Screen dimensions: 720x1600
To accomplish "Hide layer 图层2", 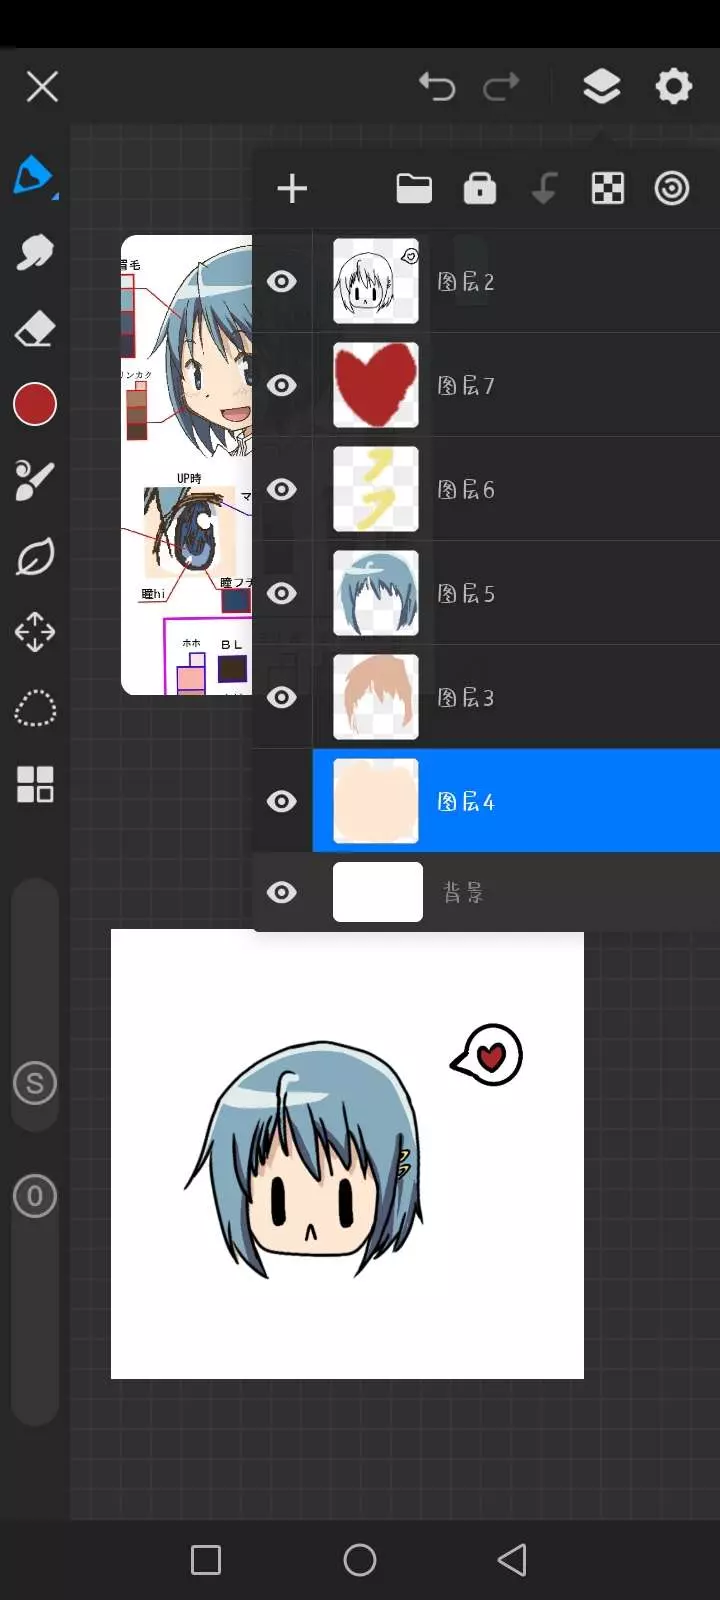I will (282, 281).
